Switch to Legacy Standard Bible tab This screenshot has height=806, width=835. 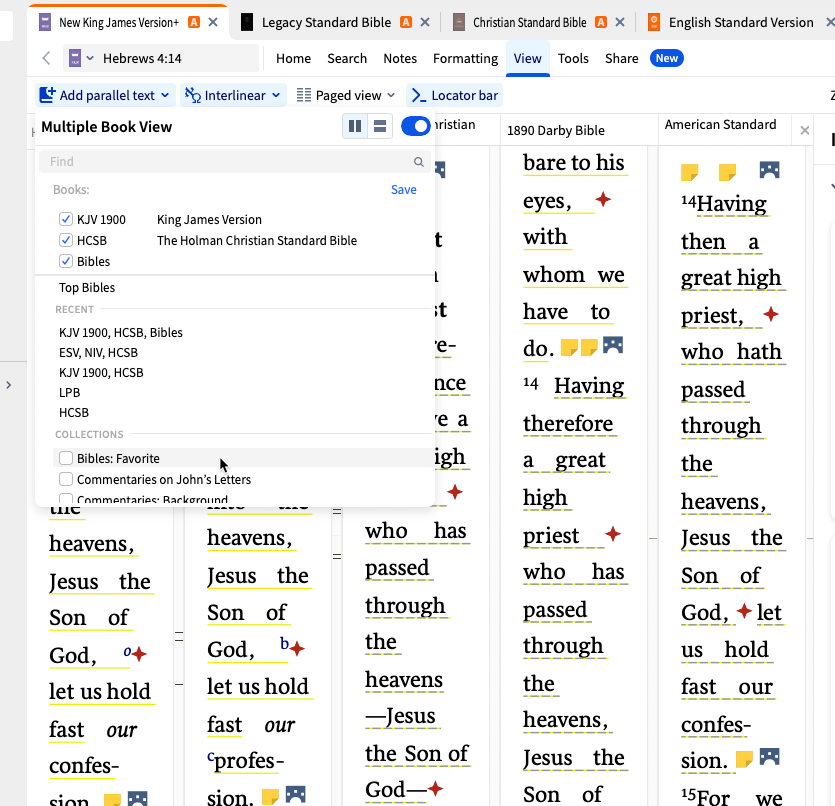pyautogui.click(x=326, y=22)
